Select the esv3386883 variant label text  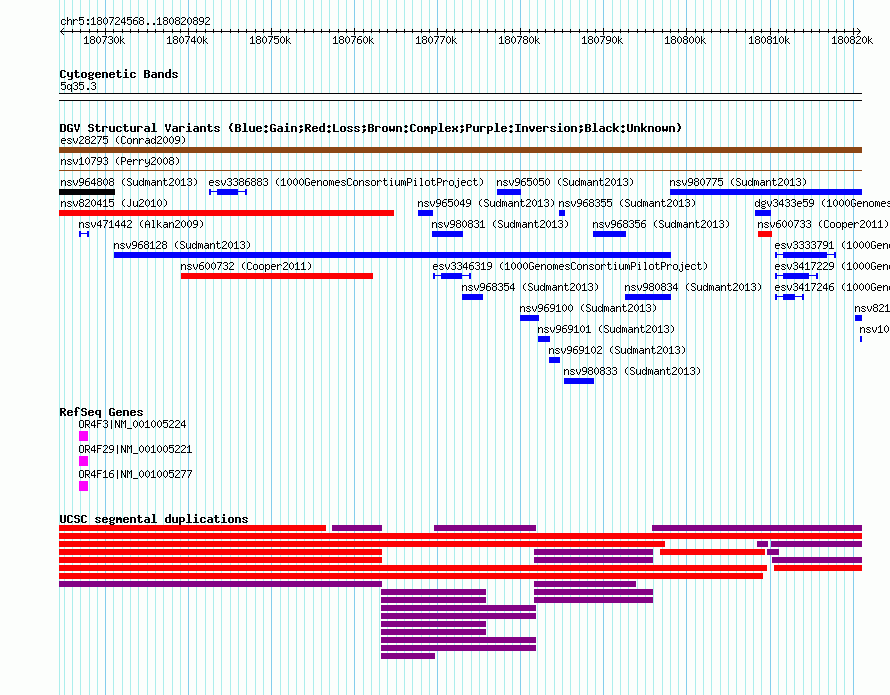click(x=346, y=182)
